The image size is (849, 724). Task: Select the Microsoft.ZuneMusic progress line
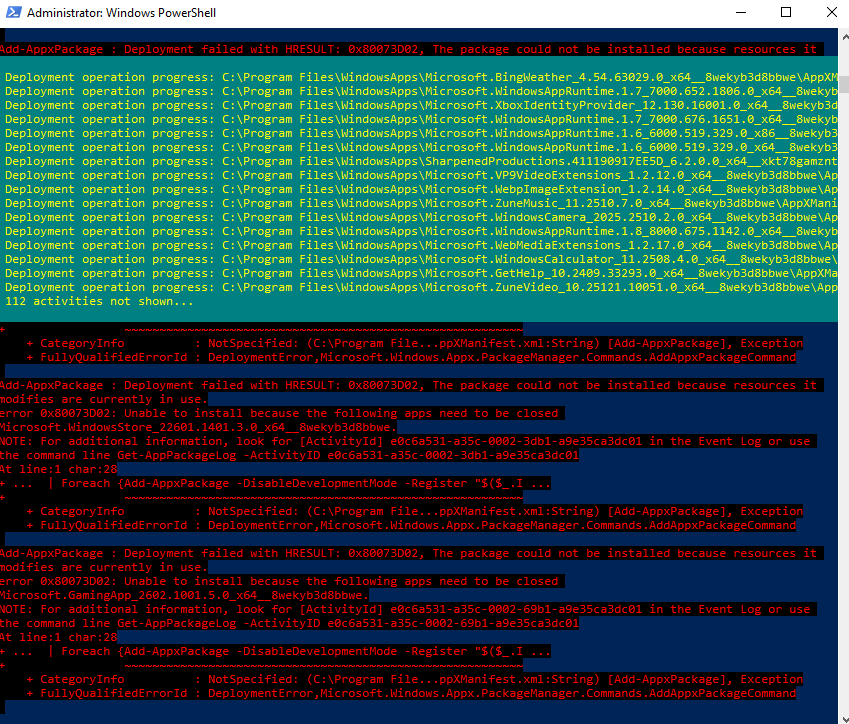pyautogui.click(x=421, y=203)
